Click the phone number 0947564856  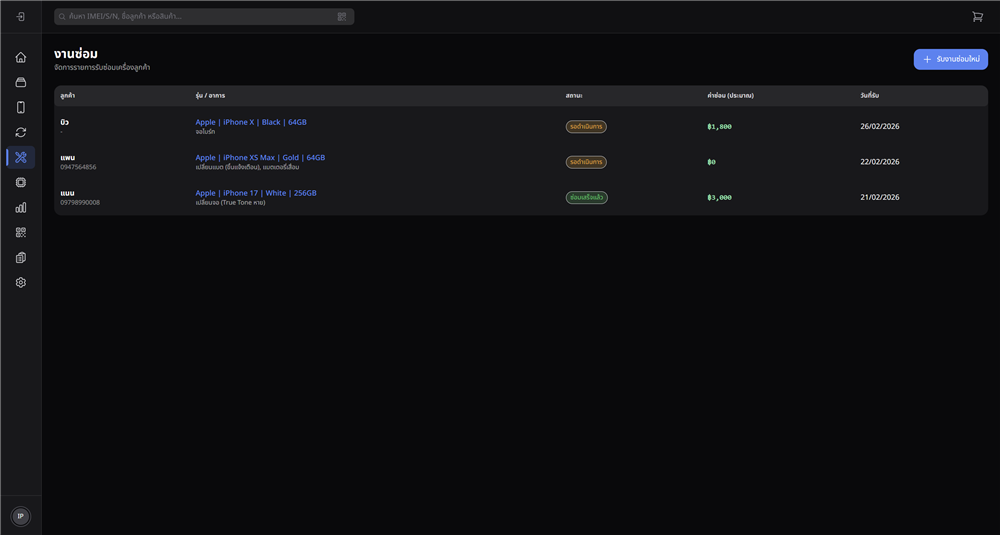click(x=78, y=167)
